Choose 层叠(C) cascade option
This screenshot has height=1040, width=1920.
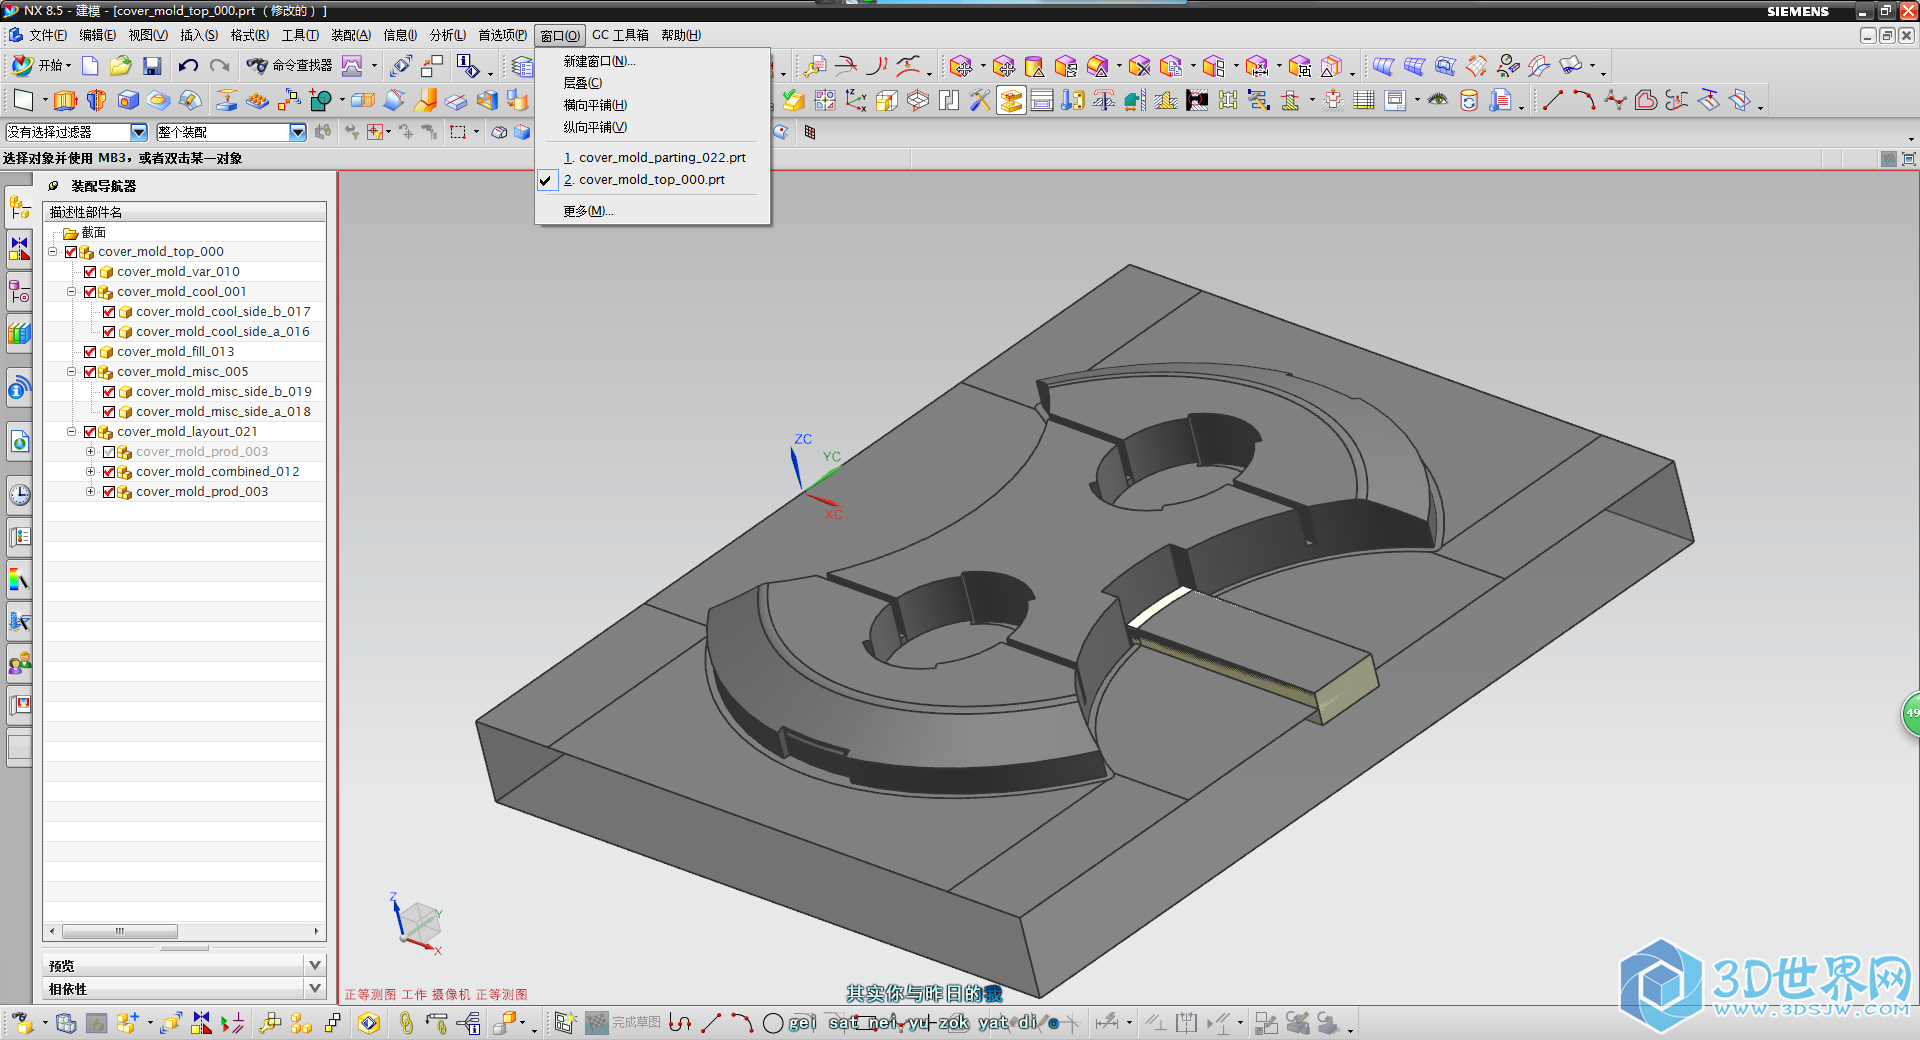tap(583, 83)
